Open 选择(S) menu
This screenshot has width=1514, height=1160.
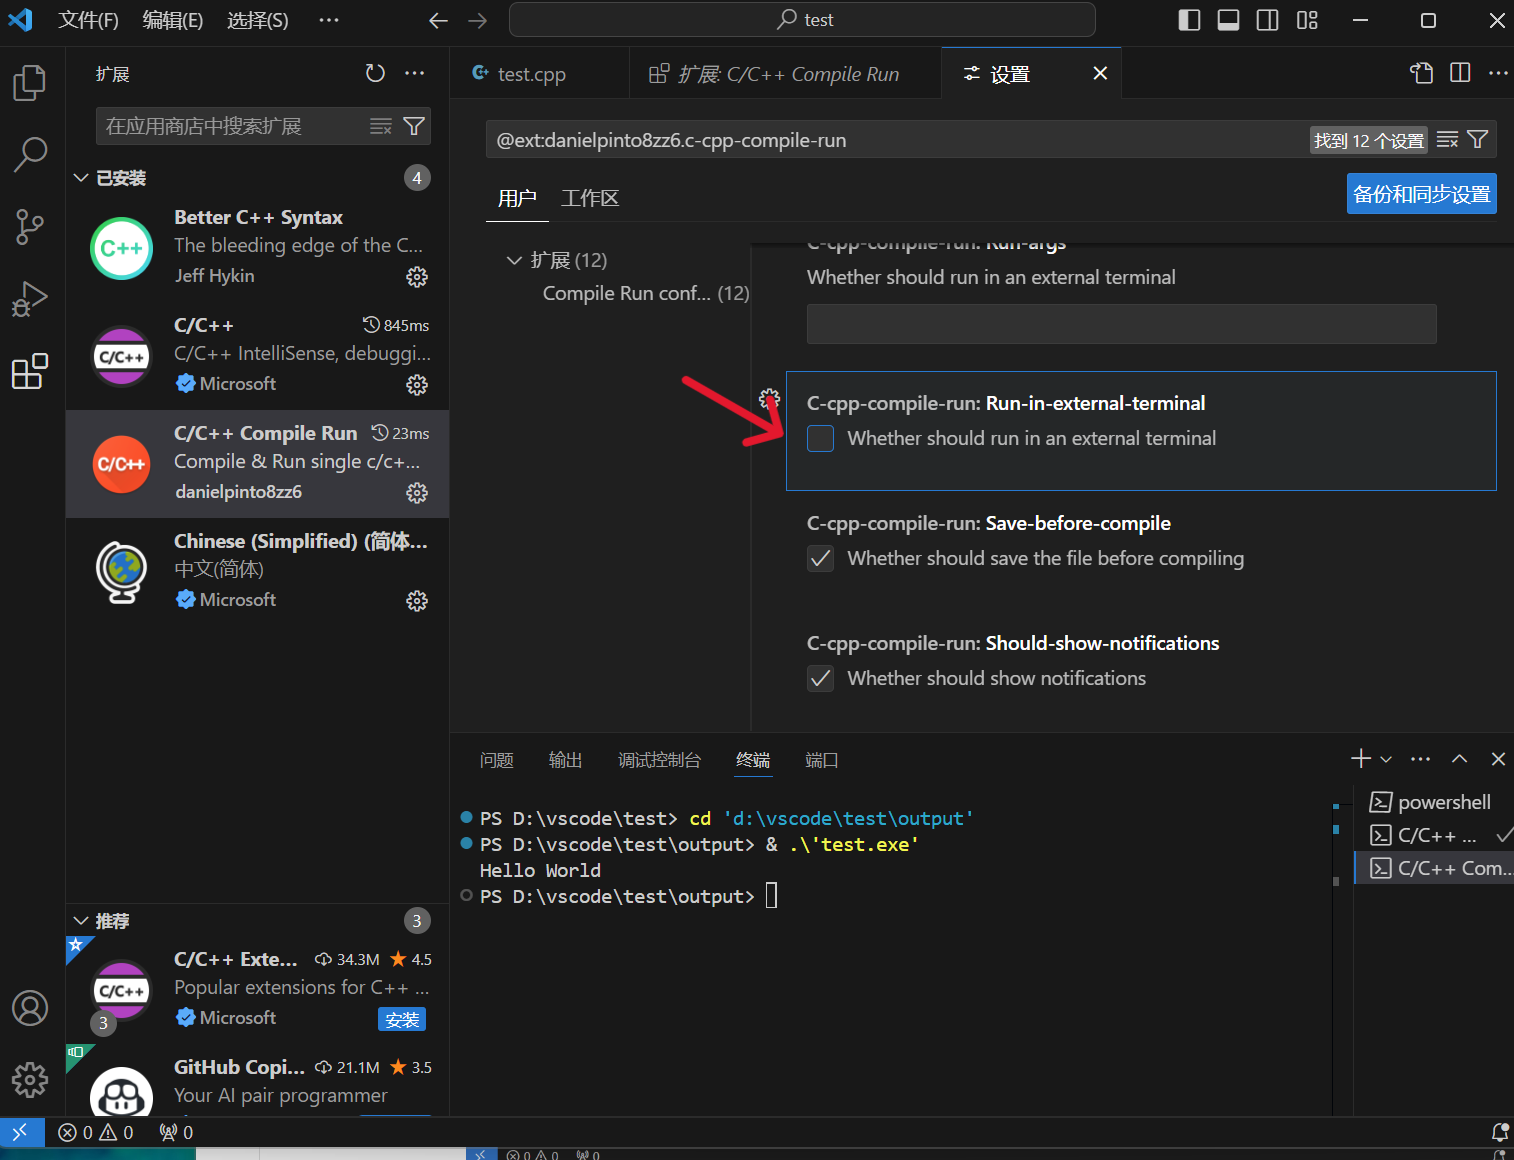point(257,20)
